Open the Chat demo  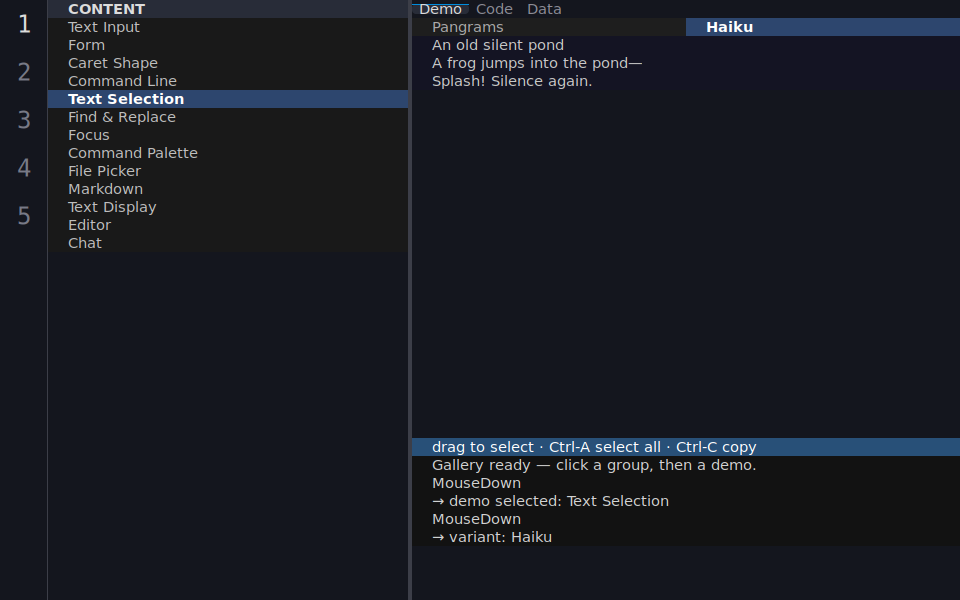coord(228,243)
